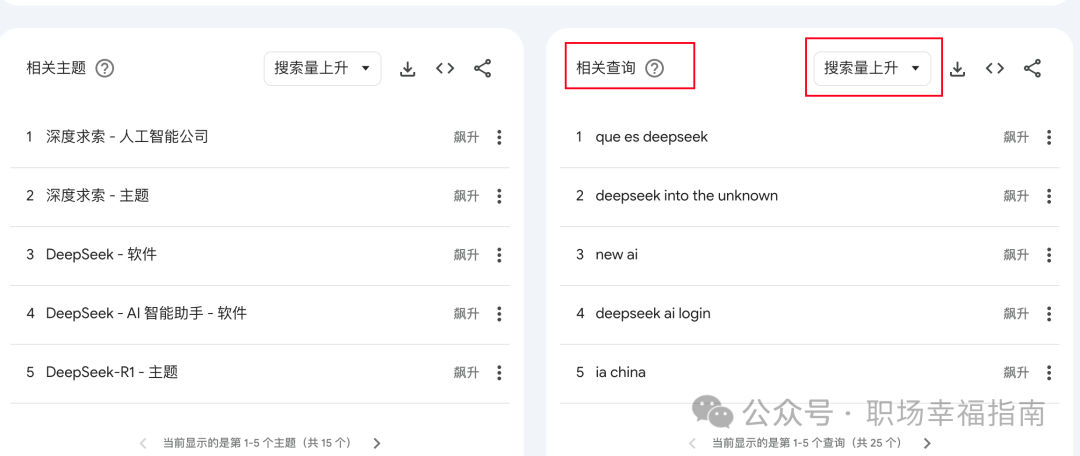The height and width of the screenshot is (456, 1080).
Task: Open more options for deepseek ai login
Action: (x=1049, y=314)
